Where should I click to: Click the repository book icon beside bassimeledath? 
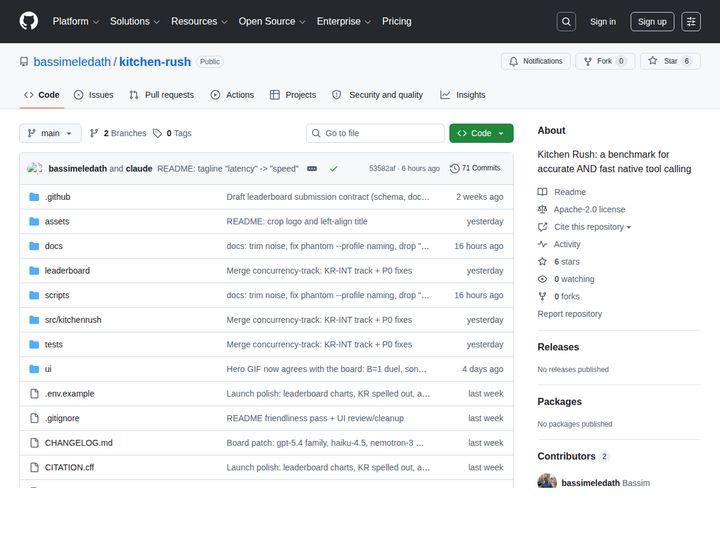[24, 62]
